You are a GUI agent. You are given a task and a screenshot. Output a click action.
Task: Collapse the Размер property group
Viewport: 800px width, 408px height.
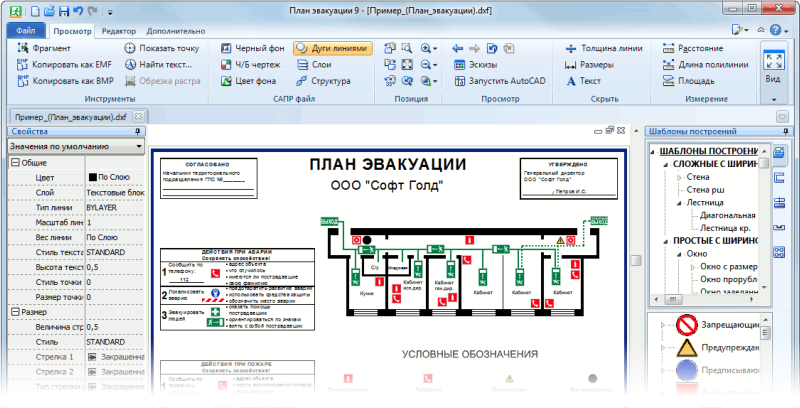(15, 312)
